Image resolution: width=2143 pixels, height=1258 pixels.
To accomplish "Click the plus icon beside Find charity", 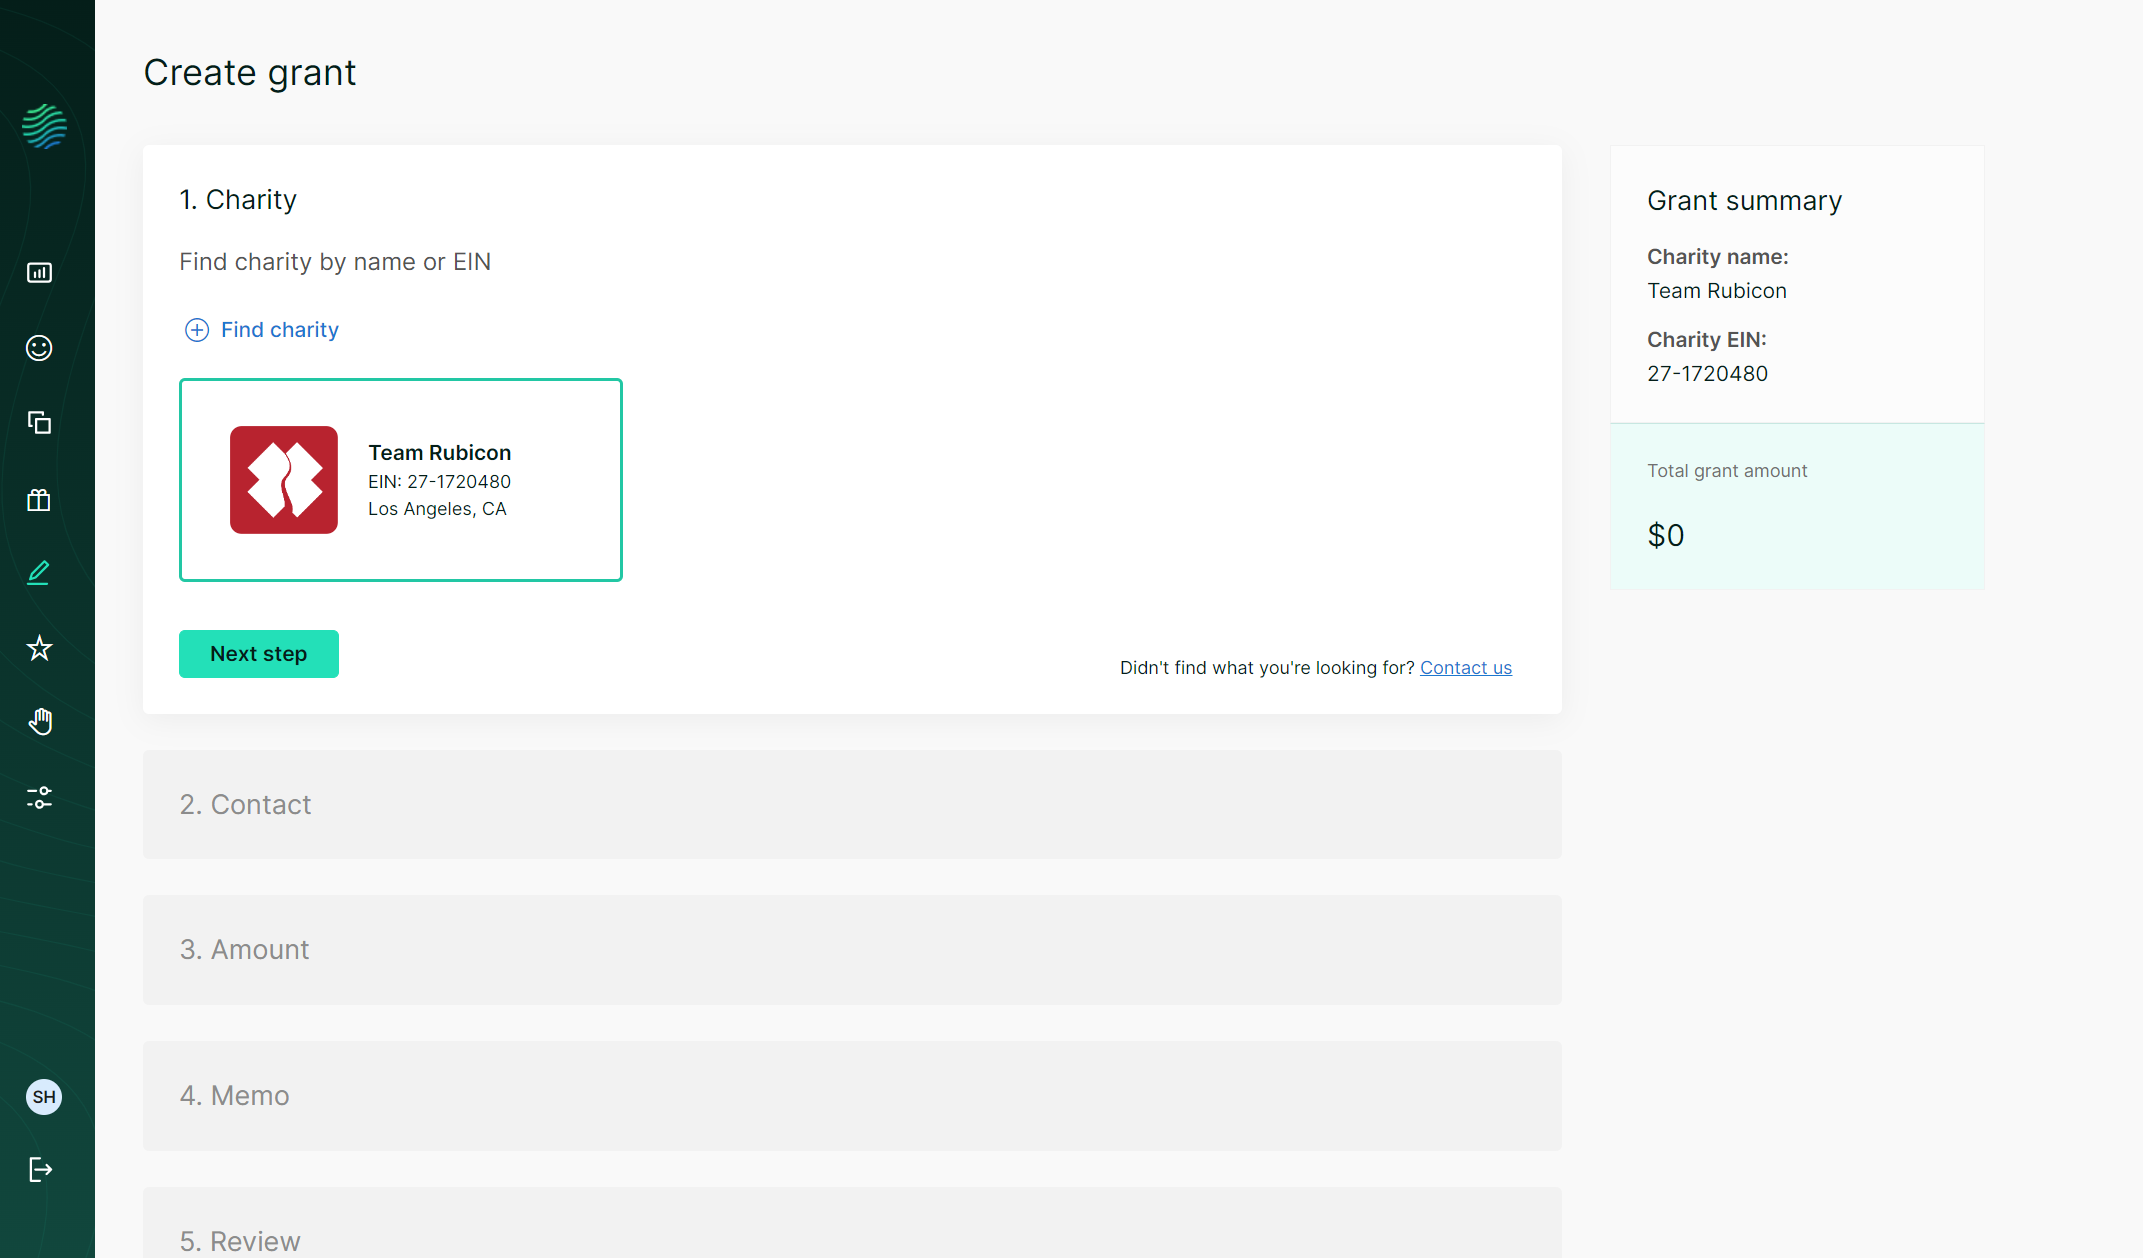I will 197,330.
